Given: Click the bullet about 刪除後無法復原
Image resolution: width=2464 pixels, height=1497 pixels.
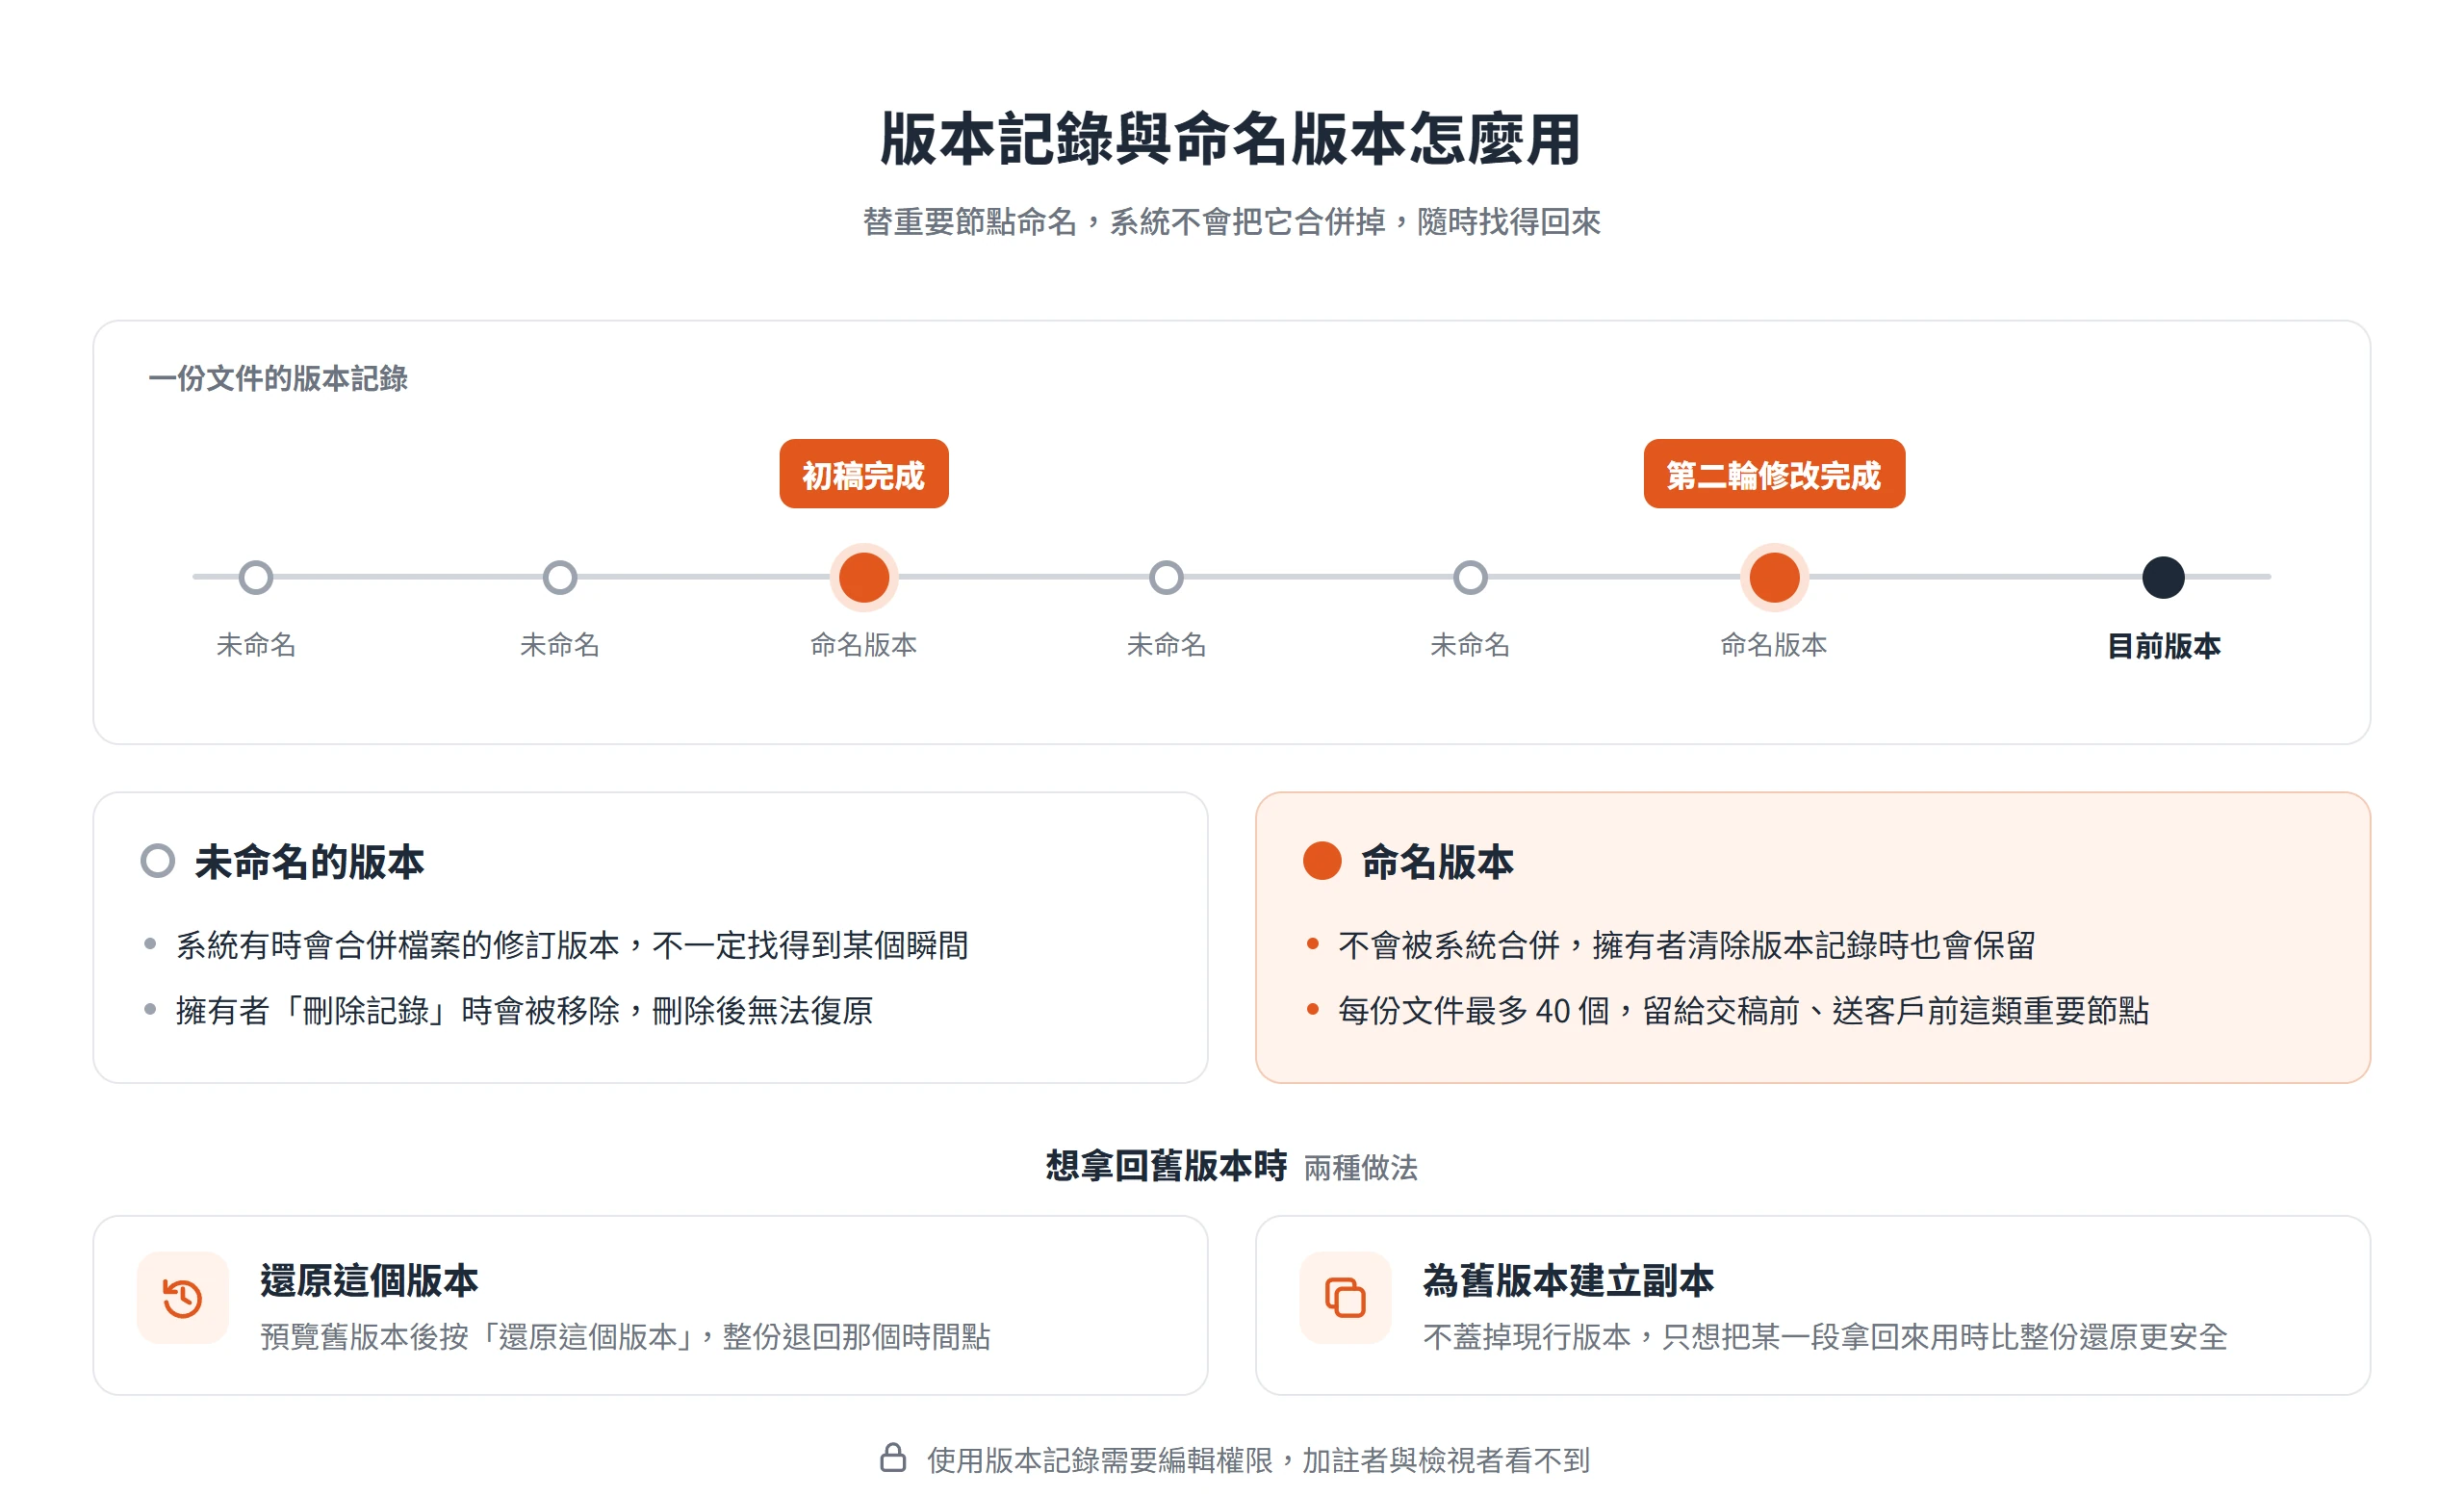Looking at the screenshot, I should click(x=524, y=1010).
